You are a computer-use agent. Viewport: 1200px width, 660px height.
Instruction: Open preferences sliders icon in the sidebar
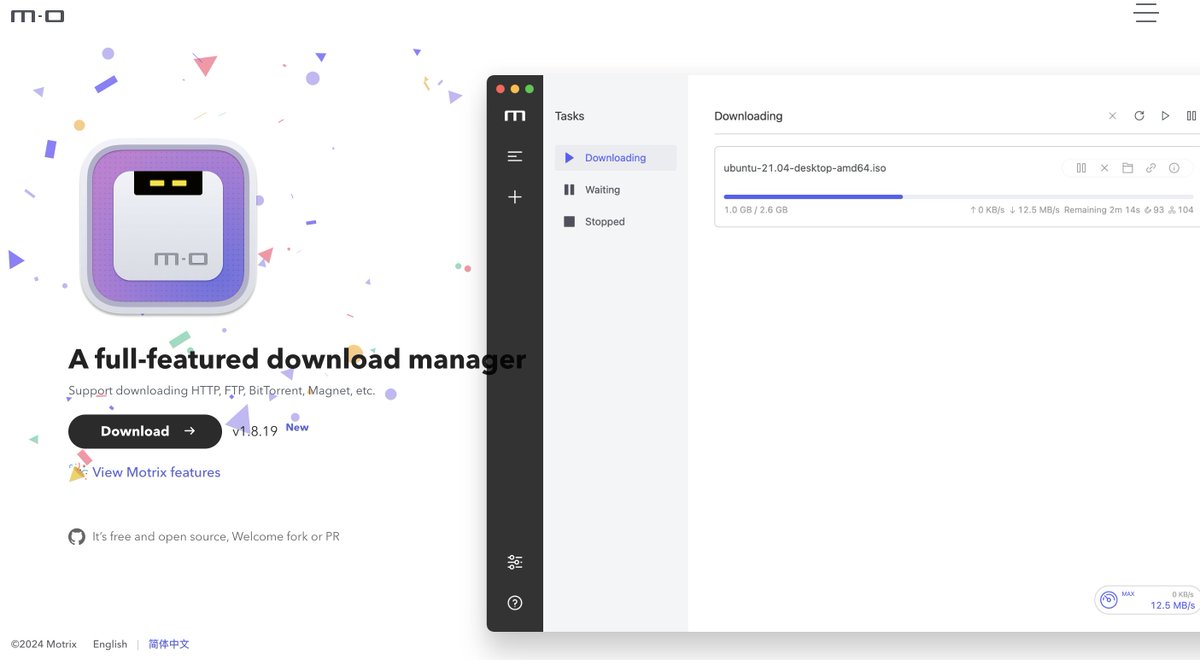point(515,562)
